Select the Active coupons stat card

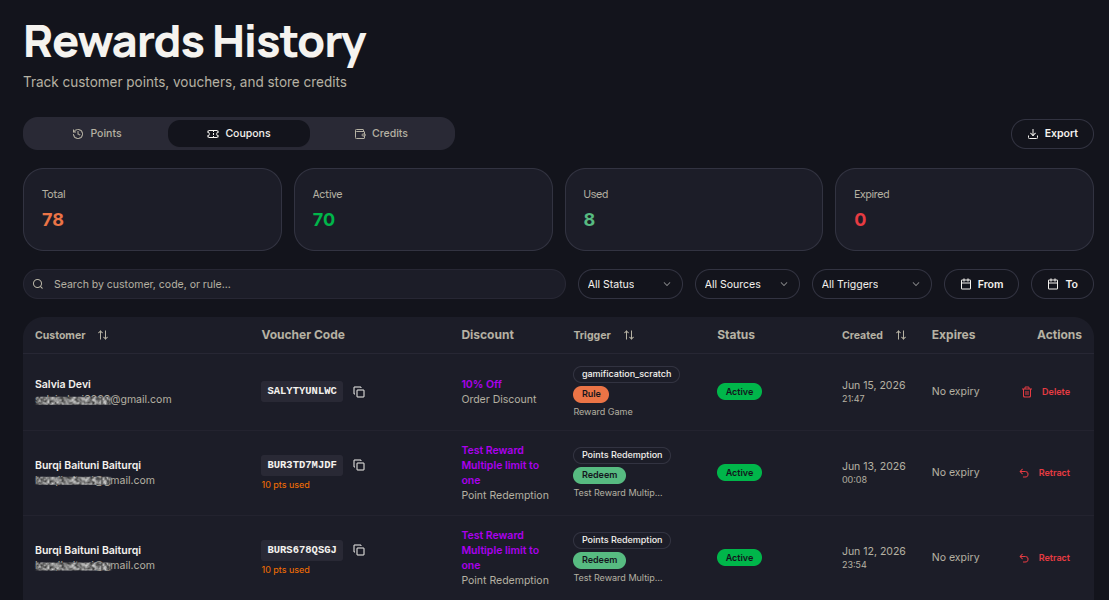point(423,209)
